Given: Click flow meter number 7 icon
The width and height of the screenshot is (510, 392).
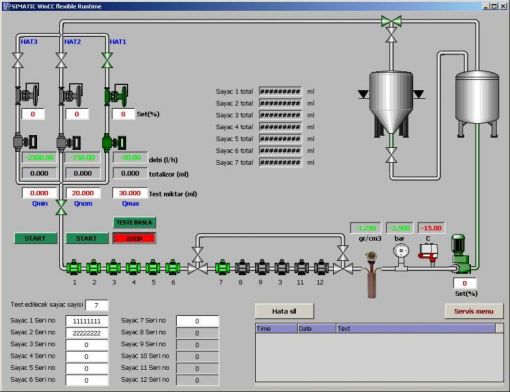Looking at the screenshot, I should pos(222,267).
